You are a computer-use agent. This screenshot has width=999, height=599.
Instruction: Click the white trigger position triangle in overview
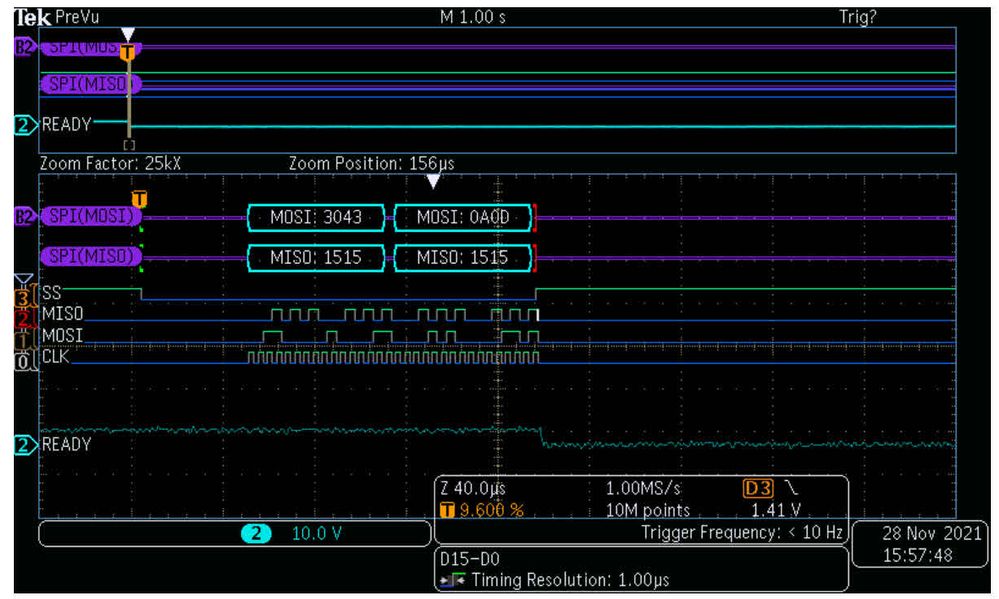(128, 34)
